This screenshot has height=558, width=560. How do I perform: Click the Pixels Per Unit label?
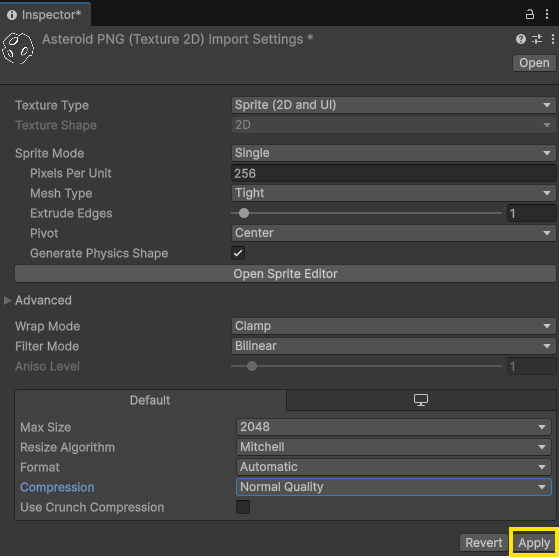71,173
